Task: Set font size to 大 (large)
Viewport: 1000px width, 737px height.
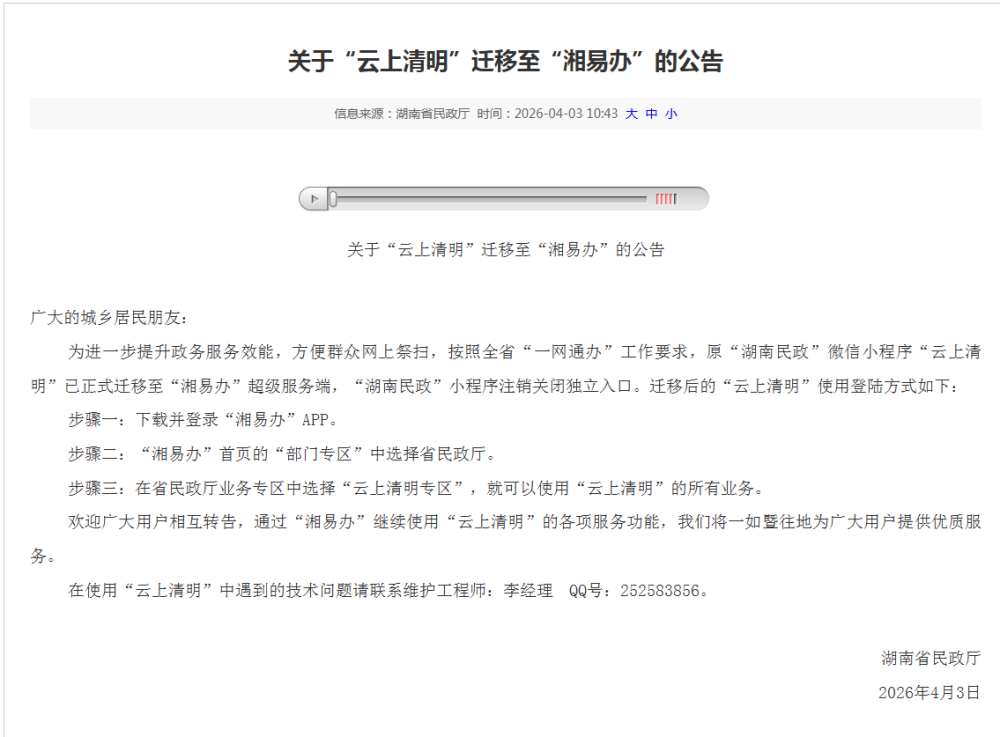Action: pos(631,113)
